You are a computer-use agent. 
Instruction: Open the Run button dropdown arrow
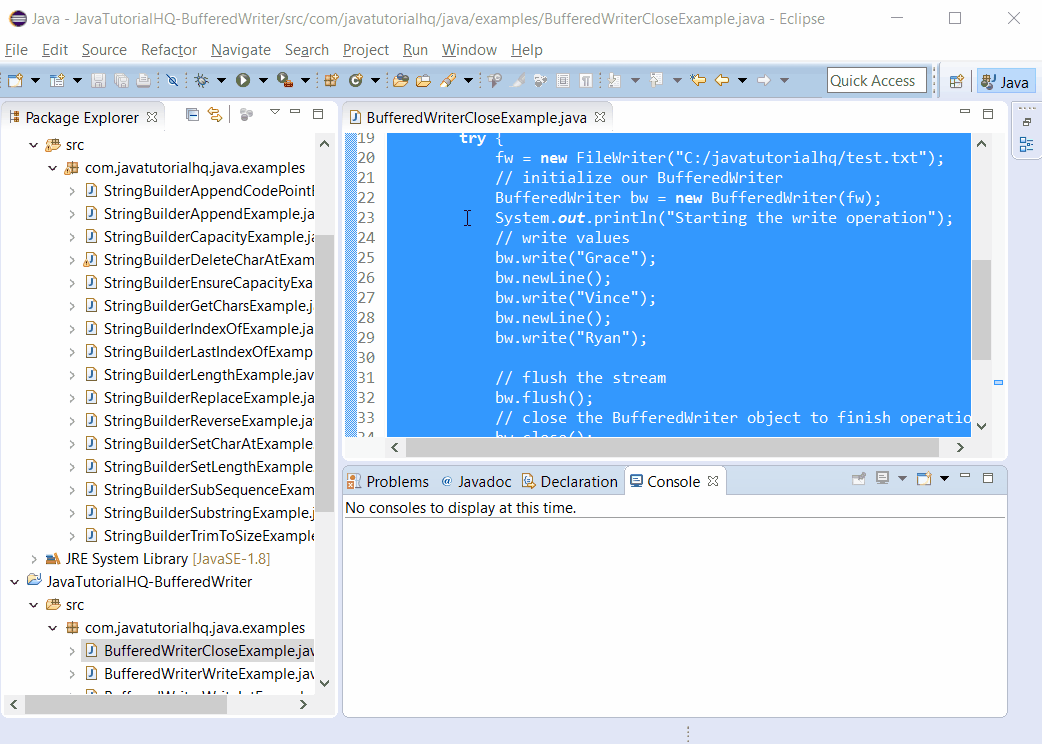pyautogui.click(x=261, y=80)
